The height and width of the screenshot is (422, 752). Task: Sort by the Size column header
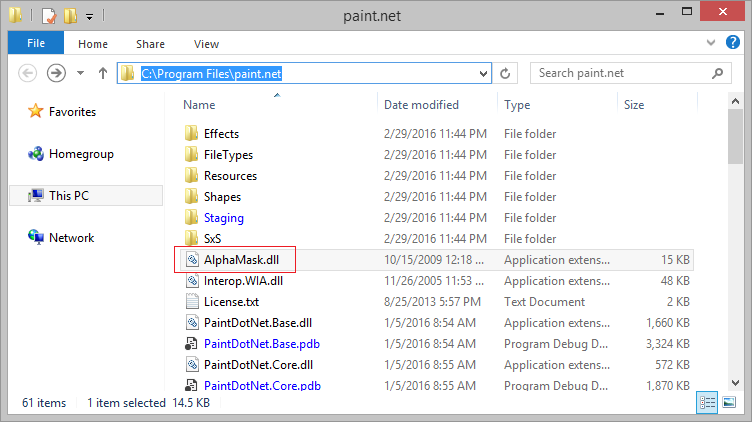(634, 105)
